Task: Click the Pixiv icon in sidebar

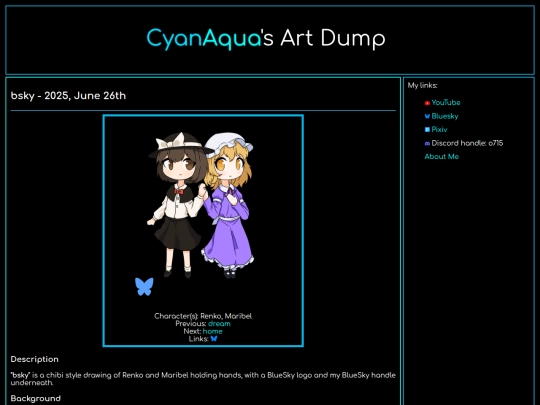Action: (427, 130)
